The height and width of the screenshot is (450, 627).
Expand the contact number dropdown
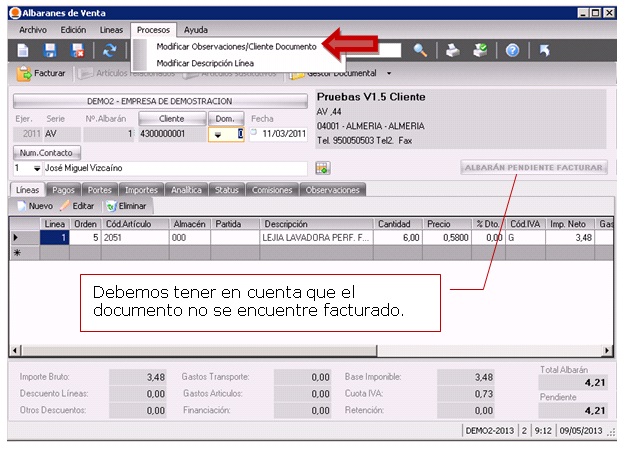point(23,168)
